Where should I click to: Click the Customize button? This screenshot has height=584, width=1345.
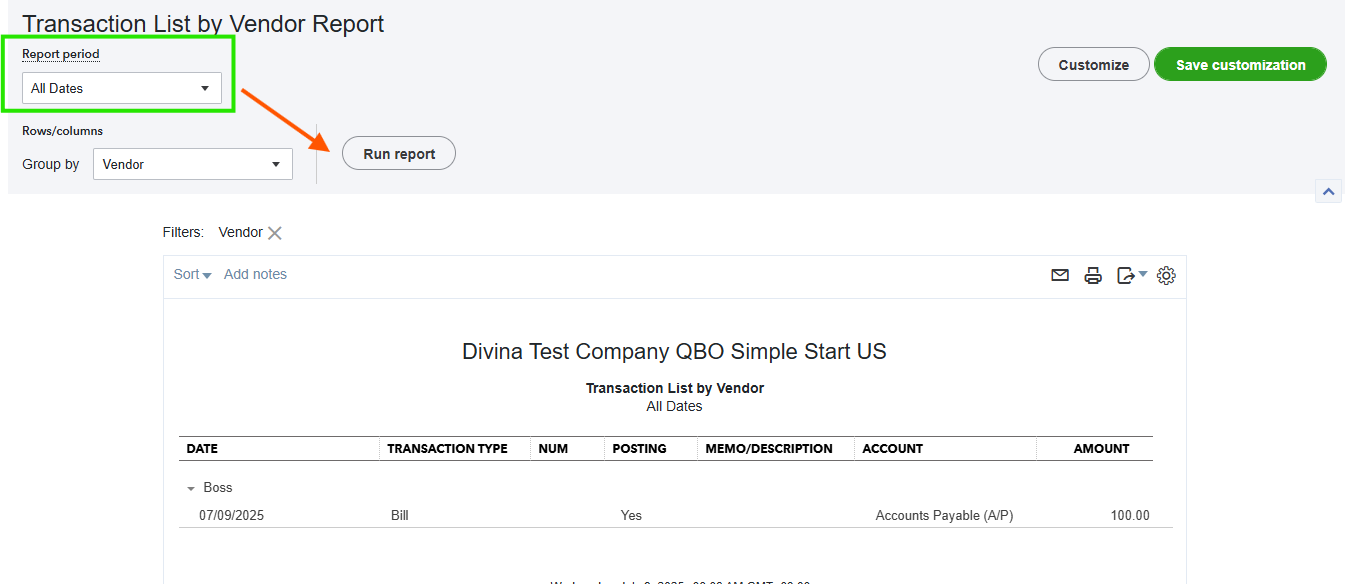click(1093, 65)
